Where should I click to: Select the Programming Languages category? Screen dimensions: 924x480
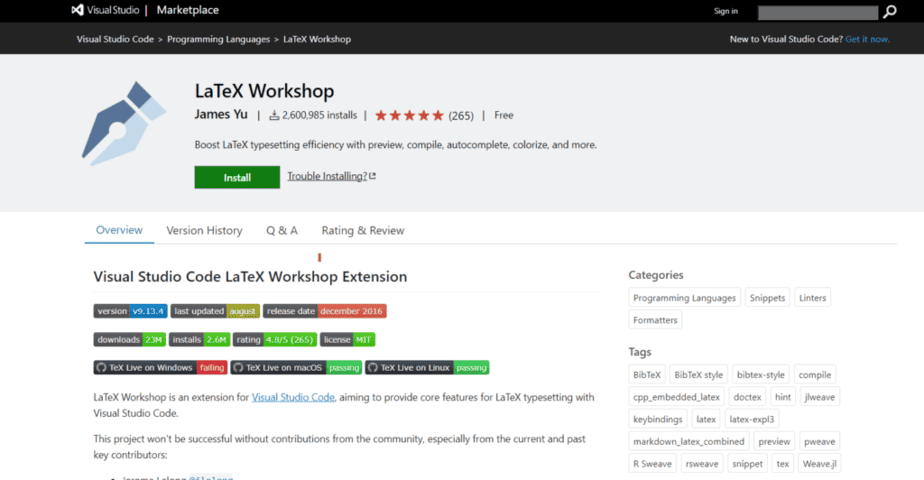tap(684, 298)
